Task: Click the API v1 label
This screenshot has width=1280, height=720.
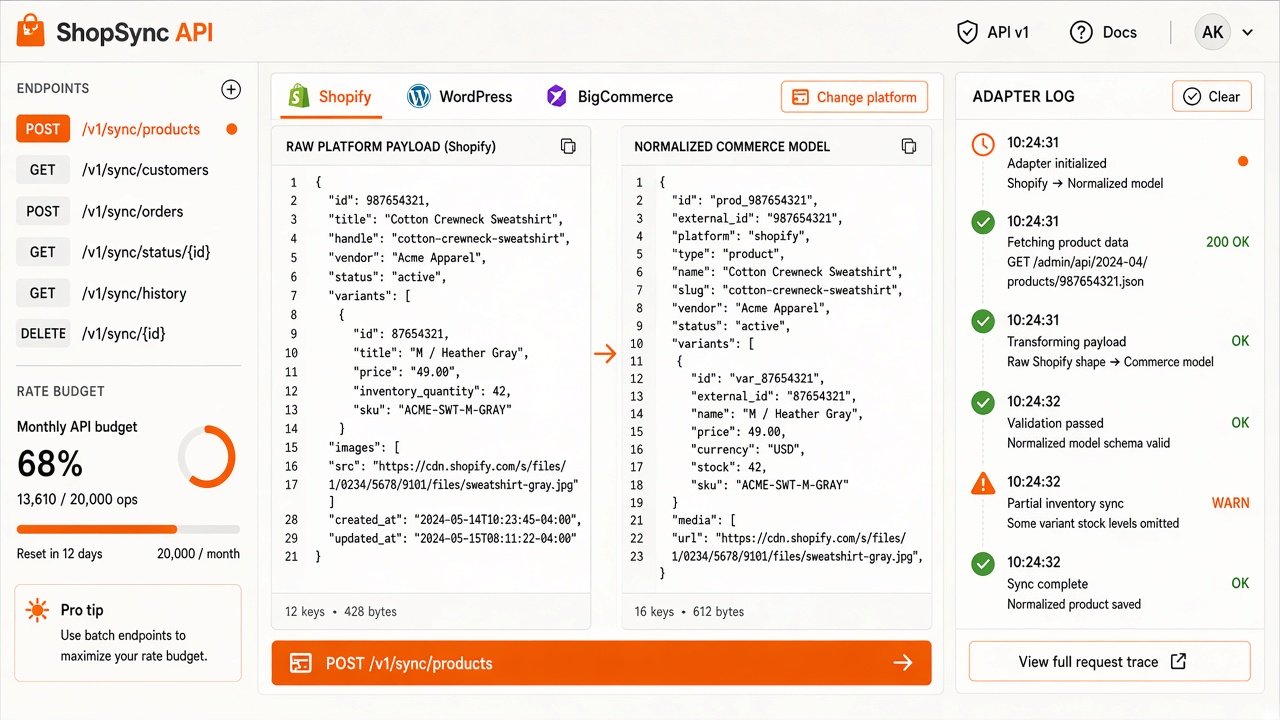Action: coord(1008,32)
